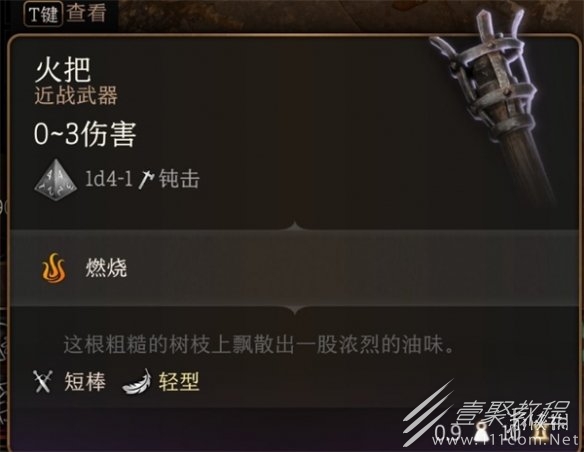The width and height of the screenshot is (584, 452).
Task: Click the feather light-weapon icon
Action: [x=137, y=381]
